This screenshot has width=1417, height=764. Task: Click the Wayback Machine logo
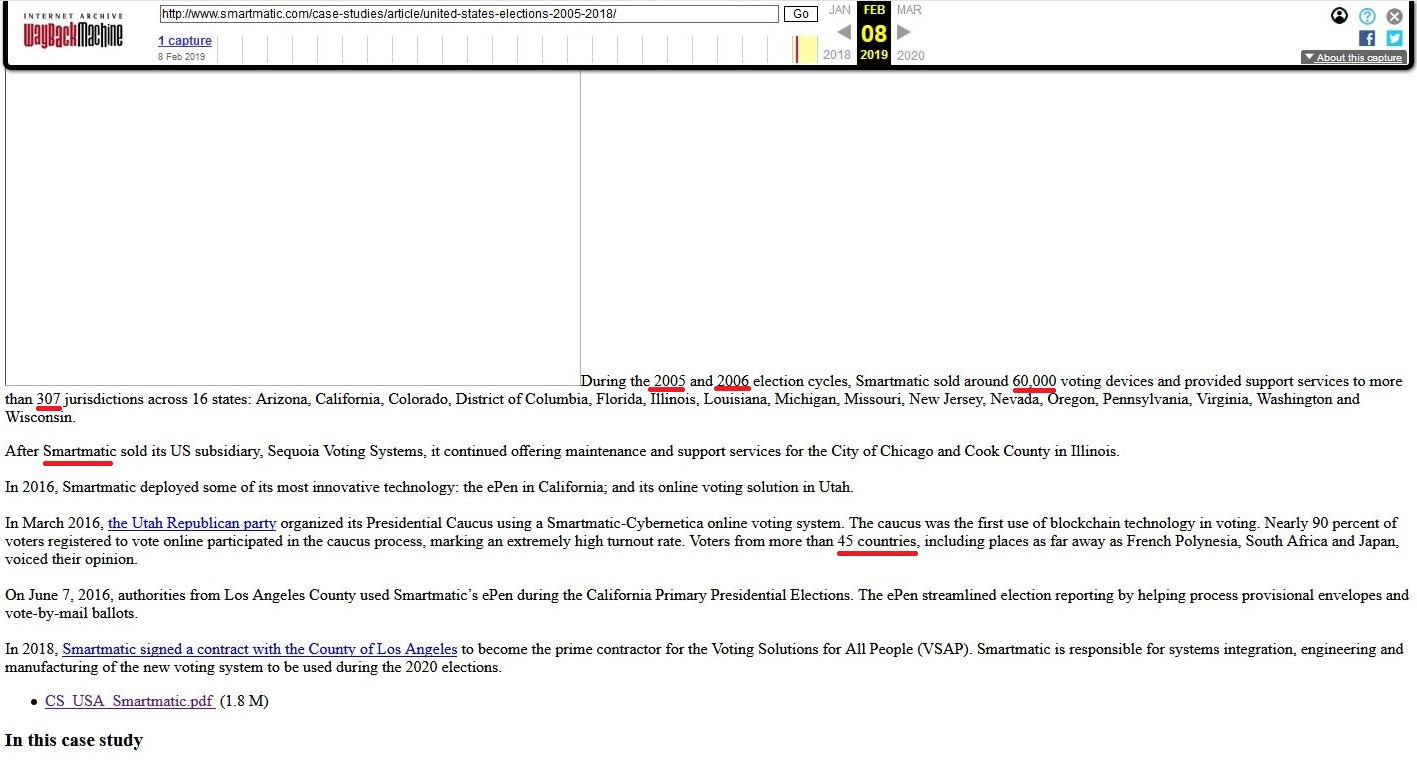73,31
